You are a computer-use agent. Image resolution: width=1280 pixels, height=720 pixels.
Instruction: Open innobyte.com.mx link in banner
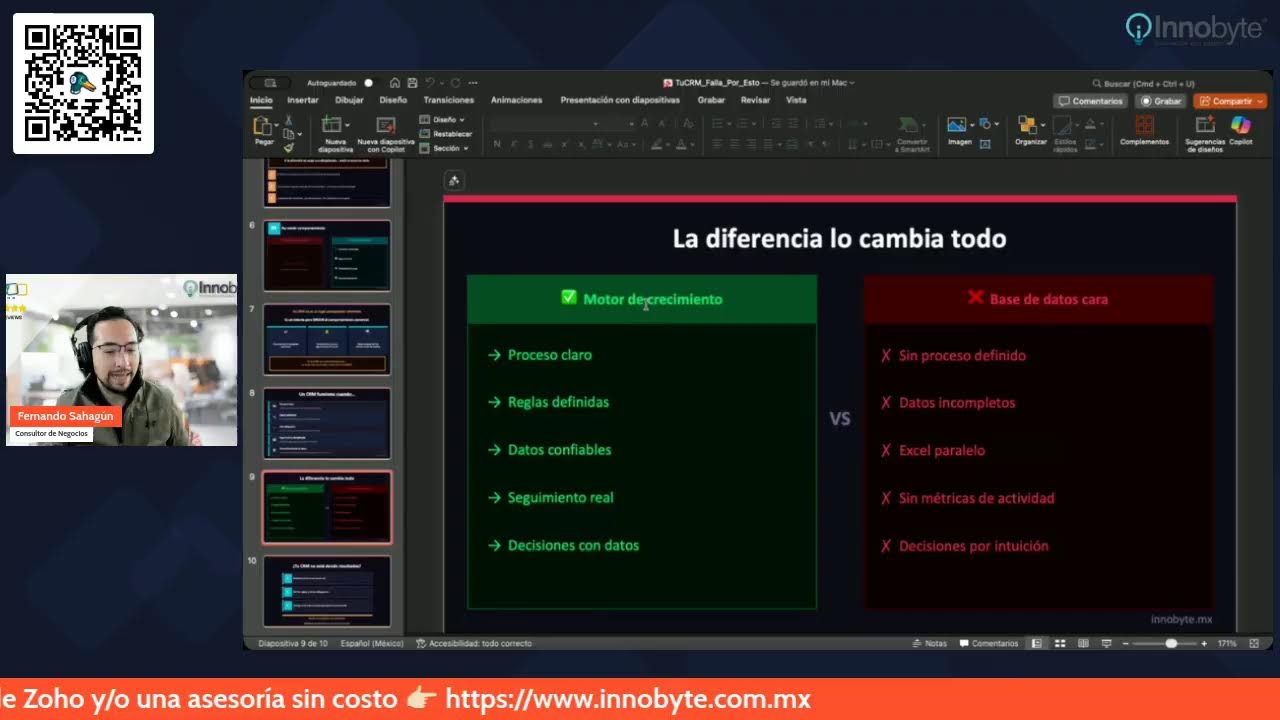coord(627,699)
